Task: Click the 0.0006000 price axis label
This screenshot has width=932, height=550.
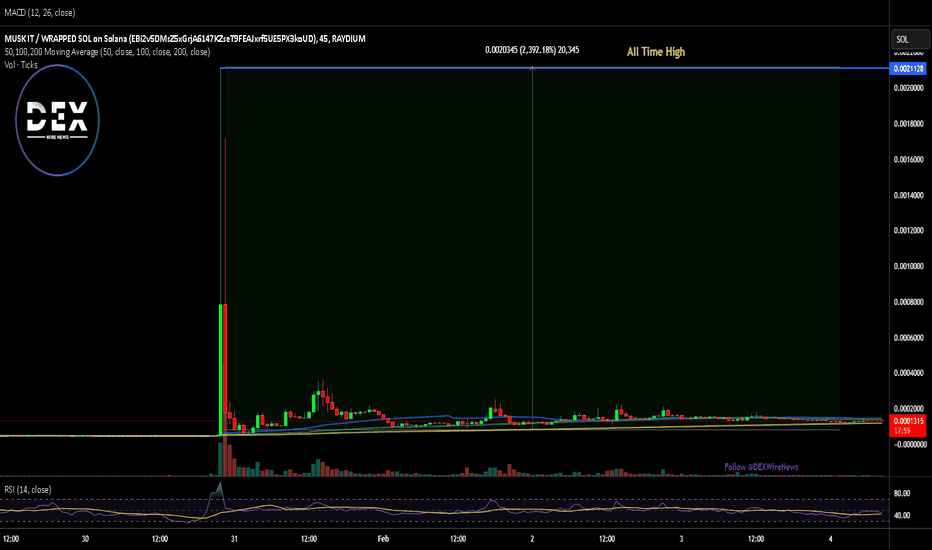Action: pyautogui.click(x=909, y=337)
